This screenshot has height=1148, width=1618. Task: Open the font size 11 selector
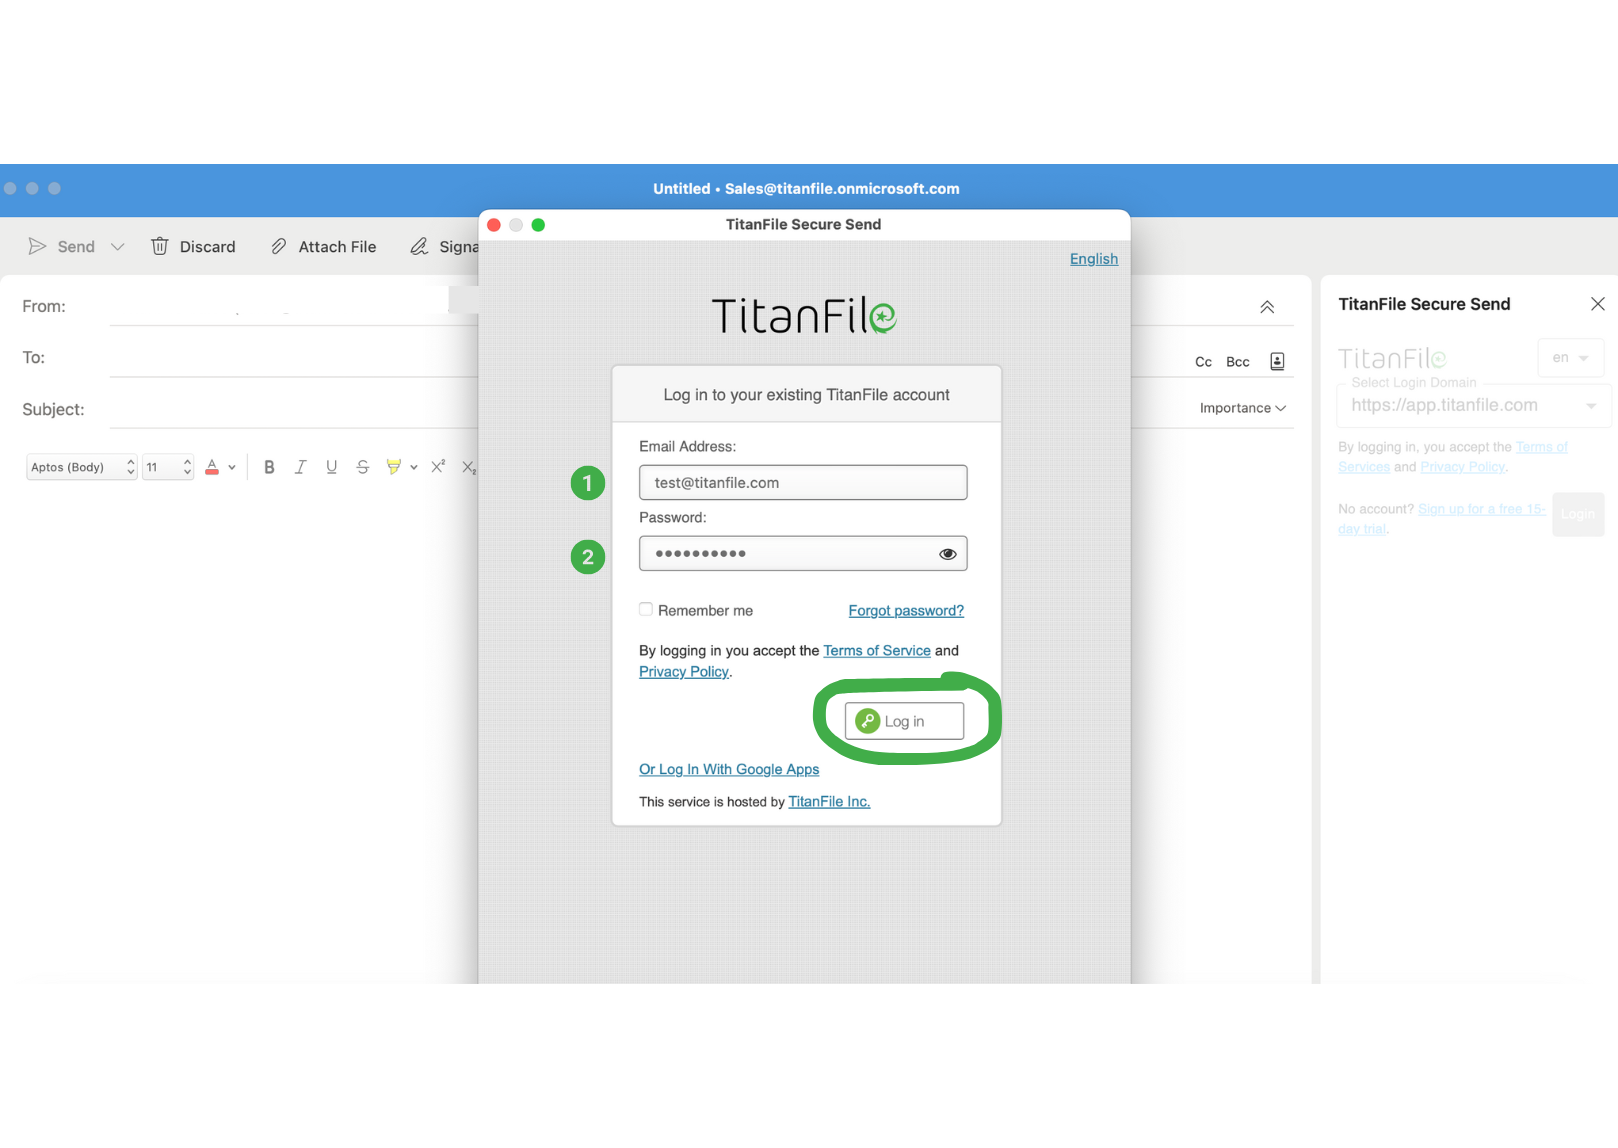point(167,467)
